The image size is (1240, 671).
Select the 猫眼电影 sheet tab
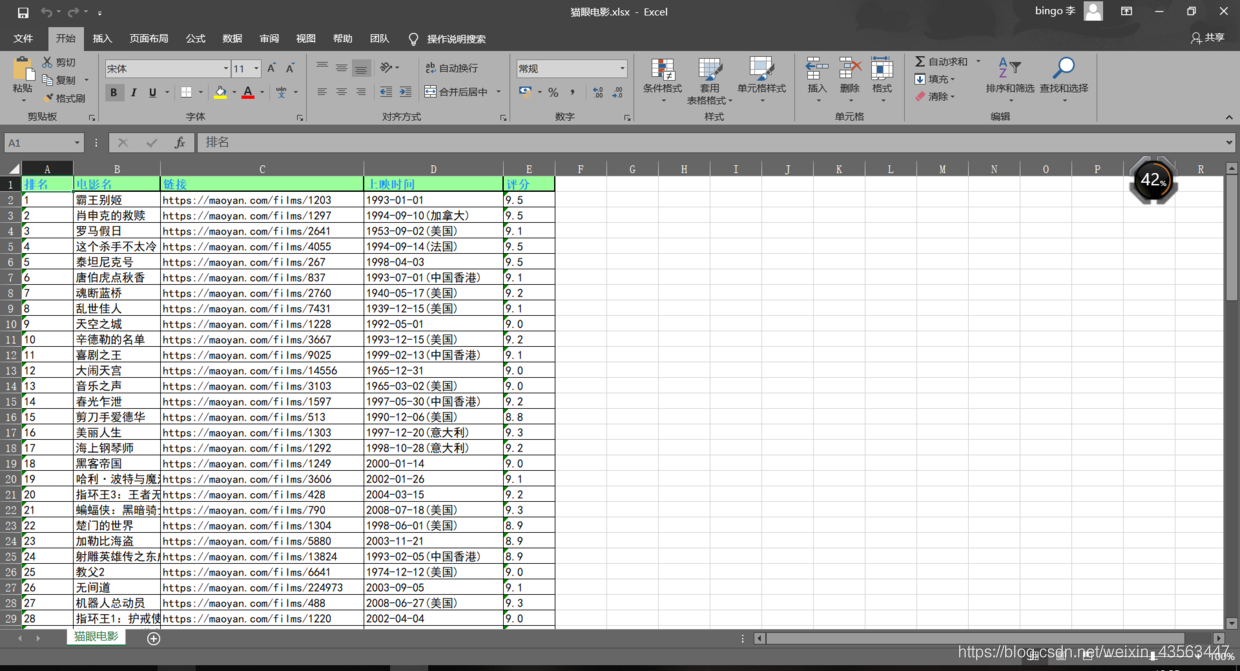(x=96, y=637)
